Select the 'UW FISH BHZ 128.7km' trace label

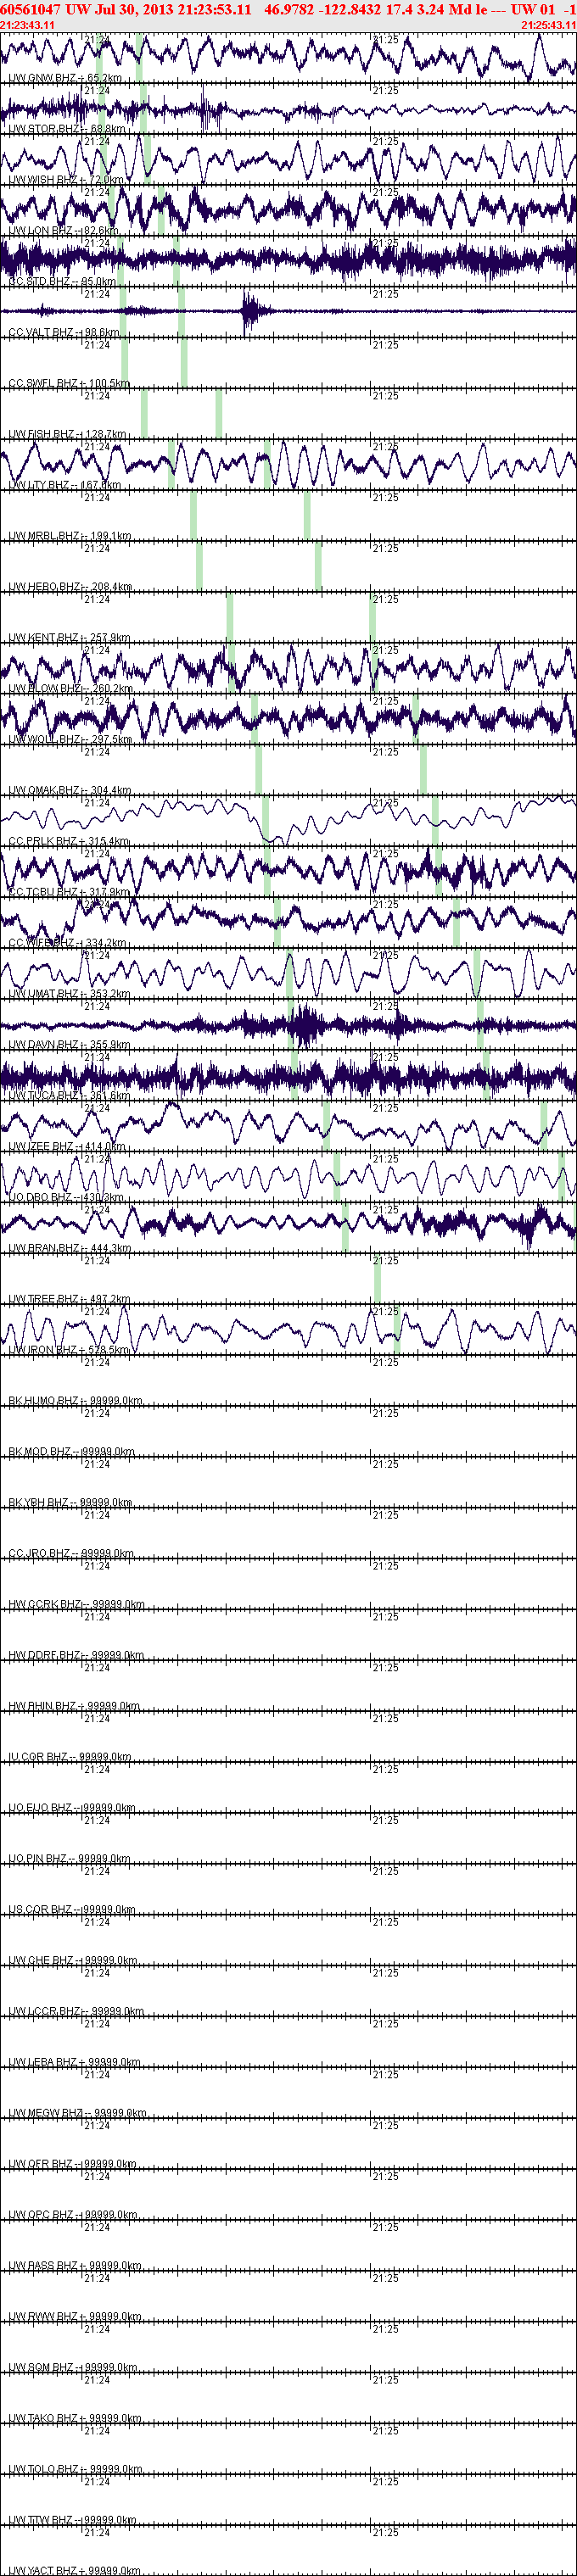click(x=68, y=435)
